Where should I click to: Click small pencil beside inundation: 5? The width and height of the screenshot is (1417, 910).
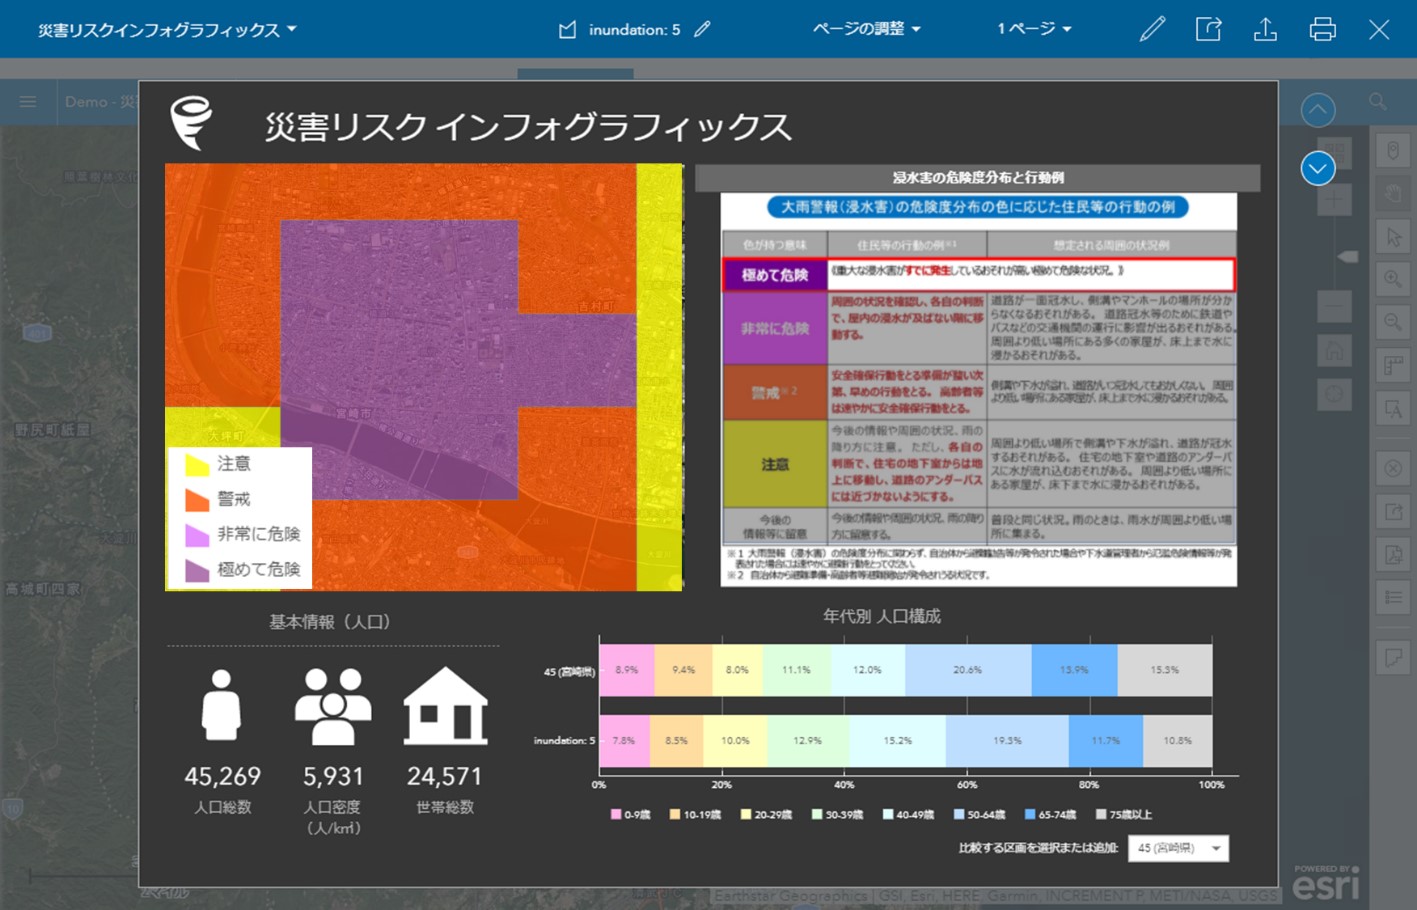point(702,29)
